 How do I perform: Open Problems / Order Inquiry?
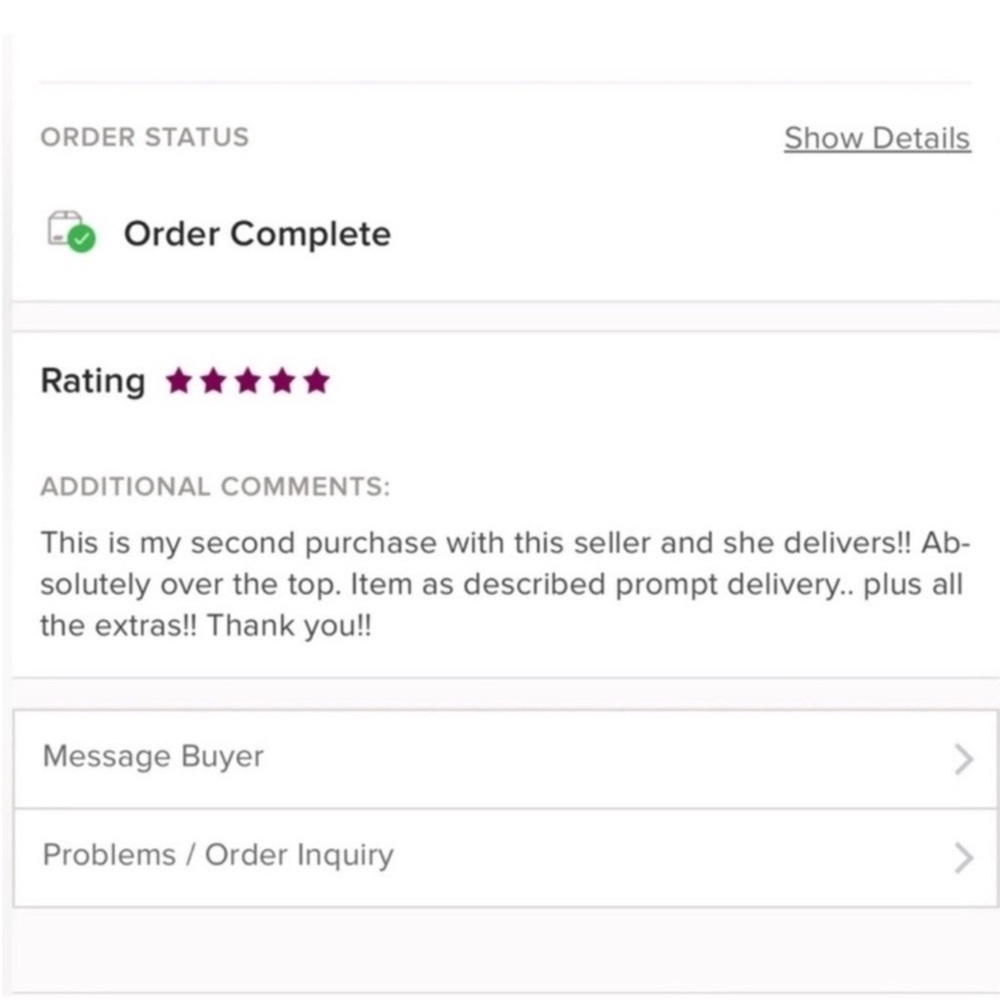coord(218,855)
